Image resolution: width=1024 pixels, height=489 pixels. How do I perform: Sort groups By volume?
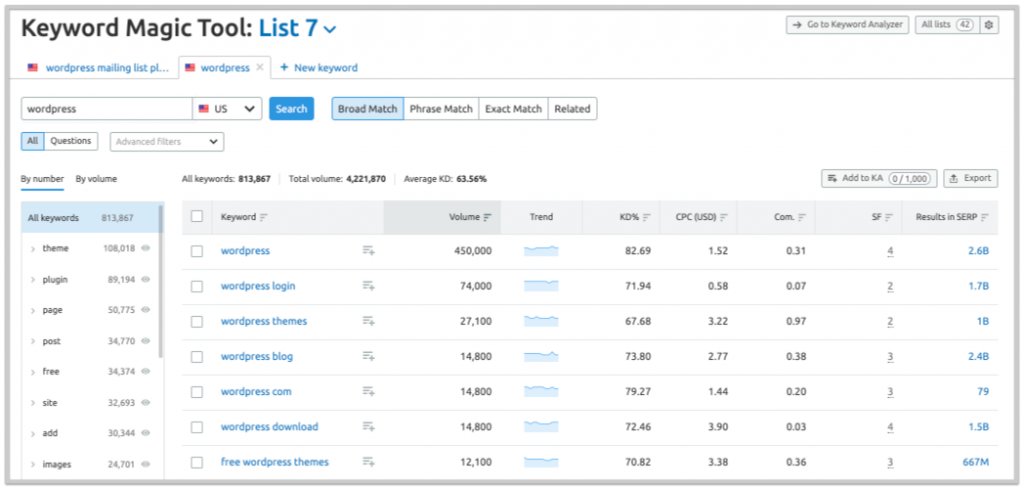[x=96, y=179]
